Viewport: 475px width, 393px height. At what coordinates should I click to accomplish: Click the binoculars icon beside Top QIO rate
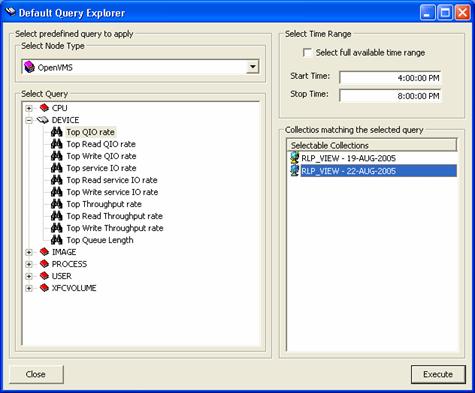coord(57,132)
